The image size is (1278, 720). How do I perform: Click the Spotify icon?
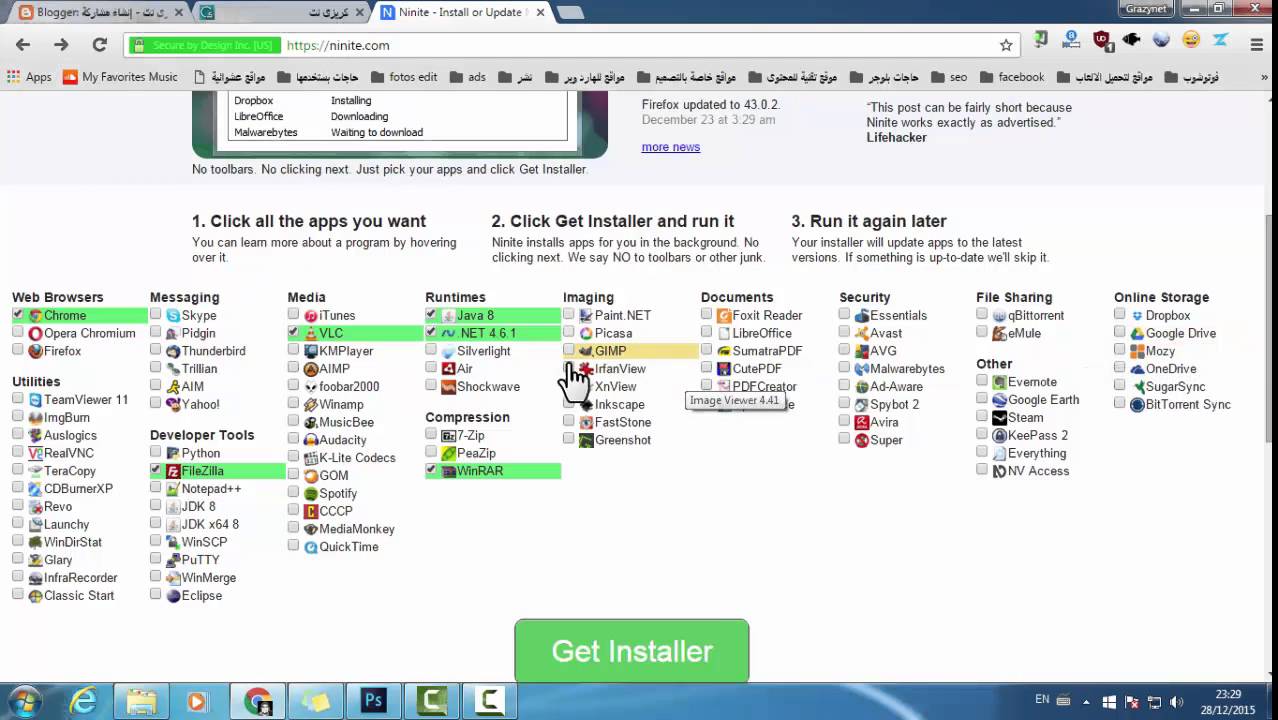[x=311, y=493]
